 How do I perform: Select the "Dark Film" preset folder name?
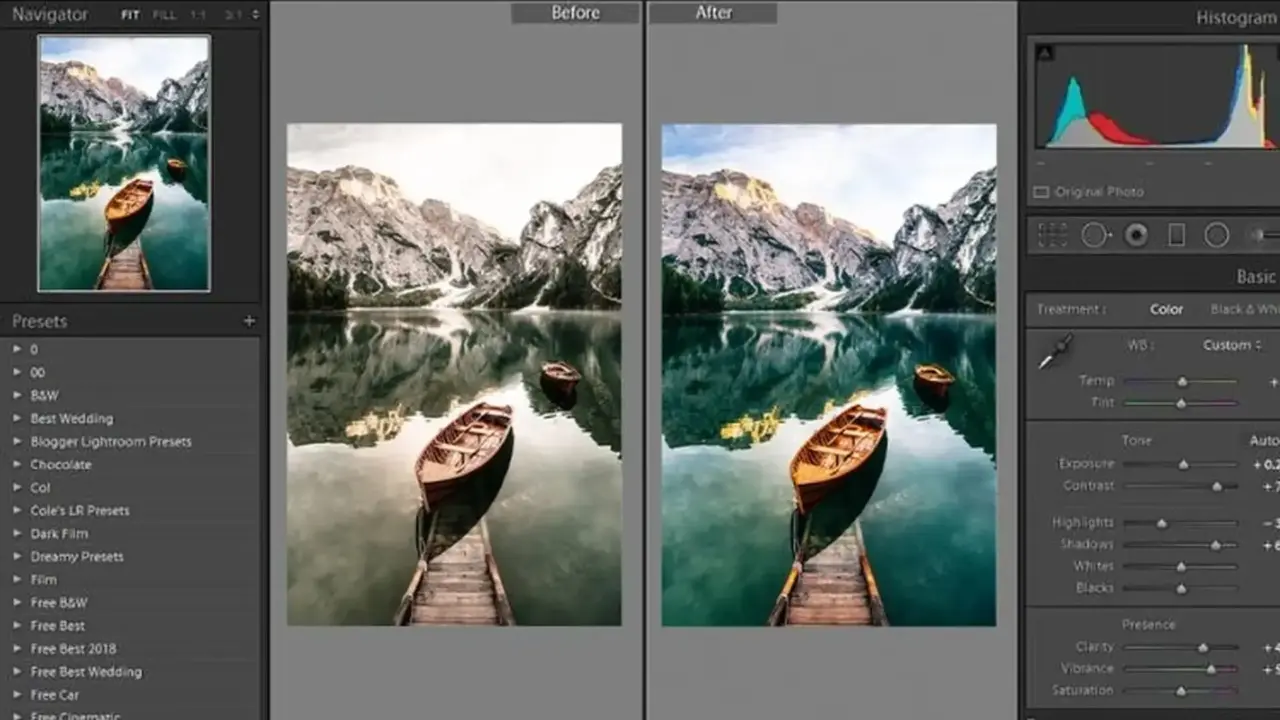(x=59, y=533)
